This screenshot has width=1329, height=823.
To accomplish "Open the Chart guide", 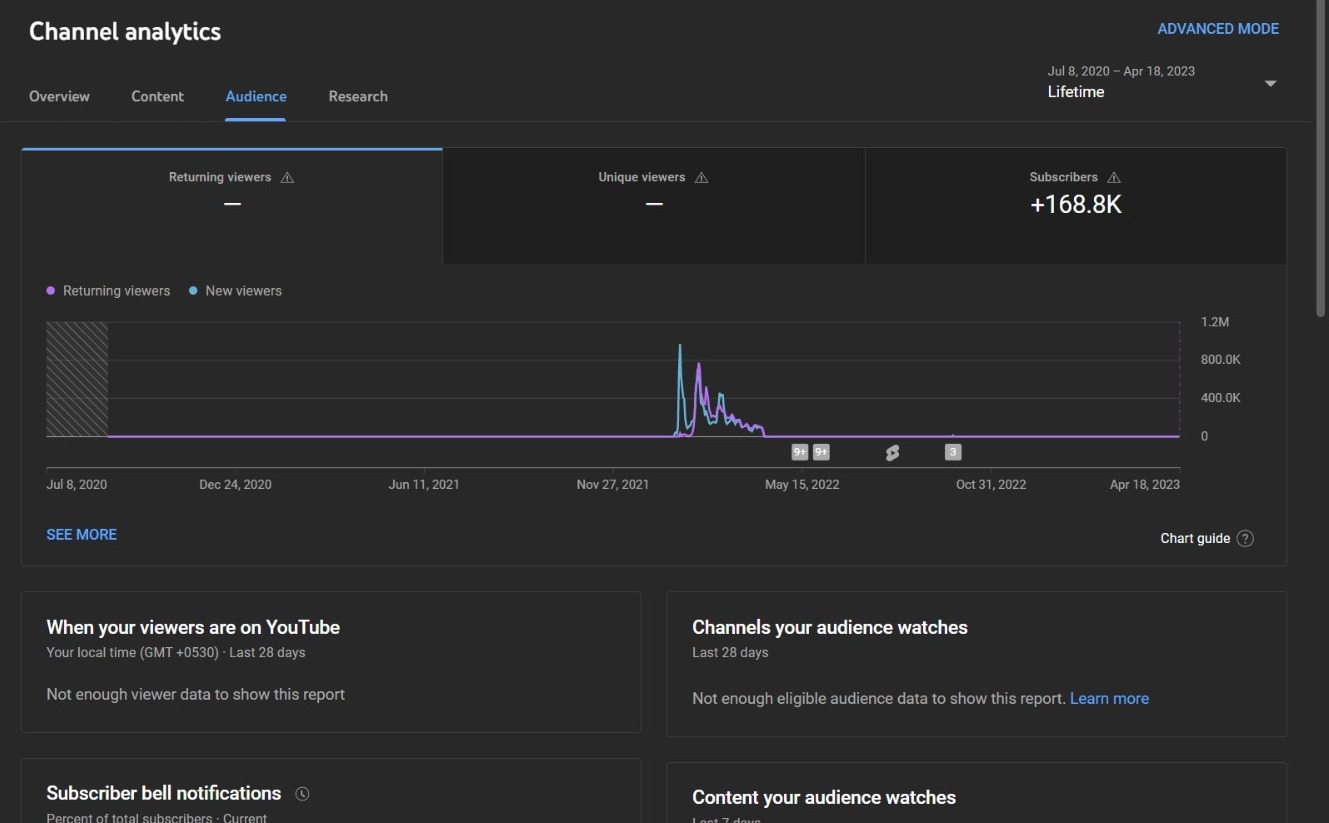I will point(1206,538).
